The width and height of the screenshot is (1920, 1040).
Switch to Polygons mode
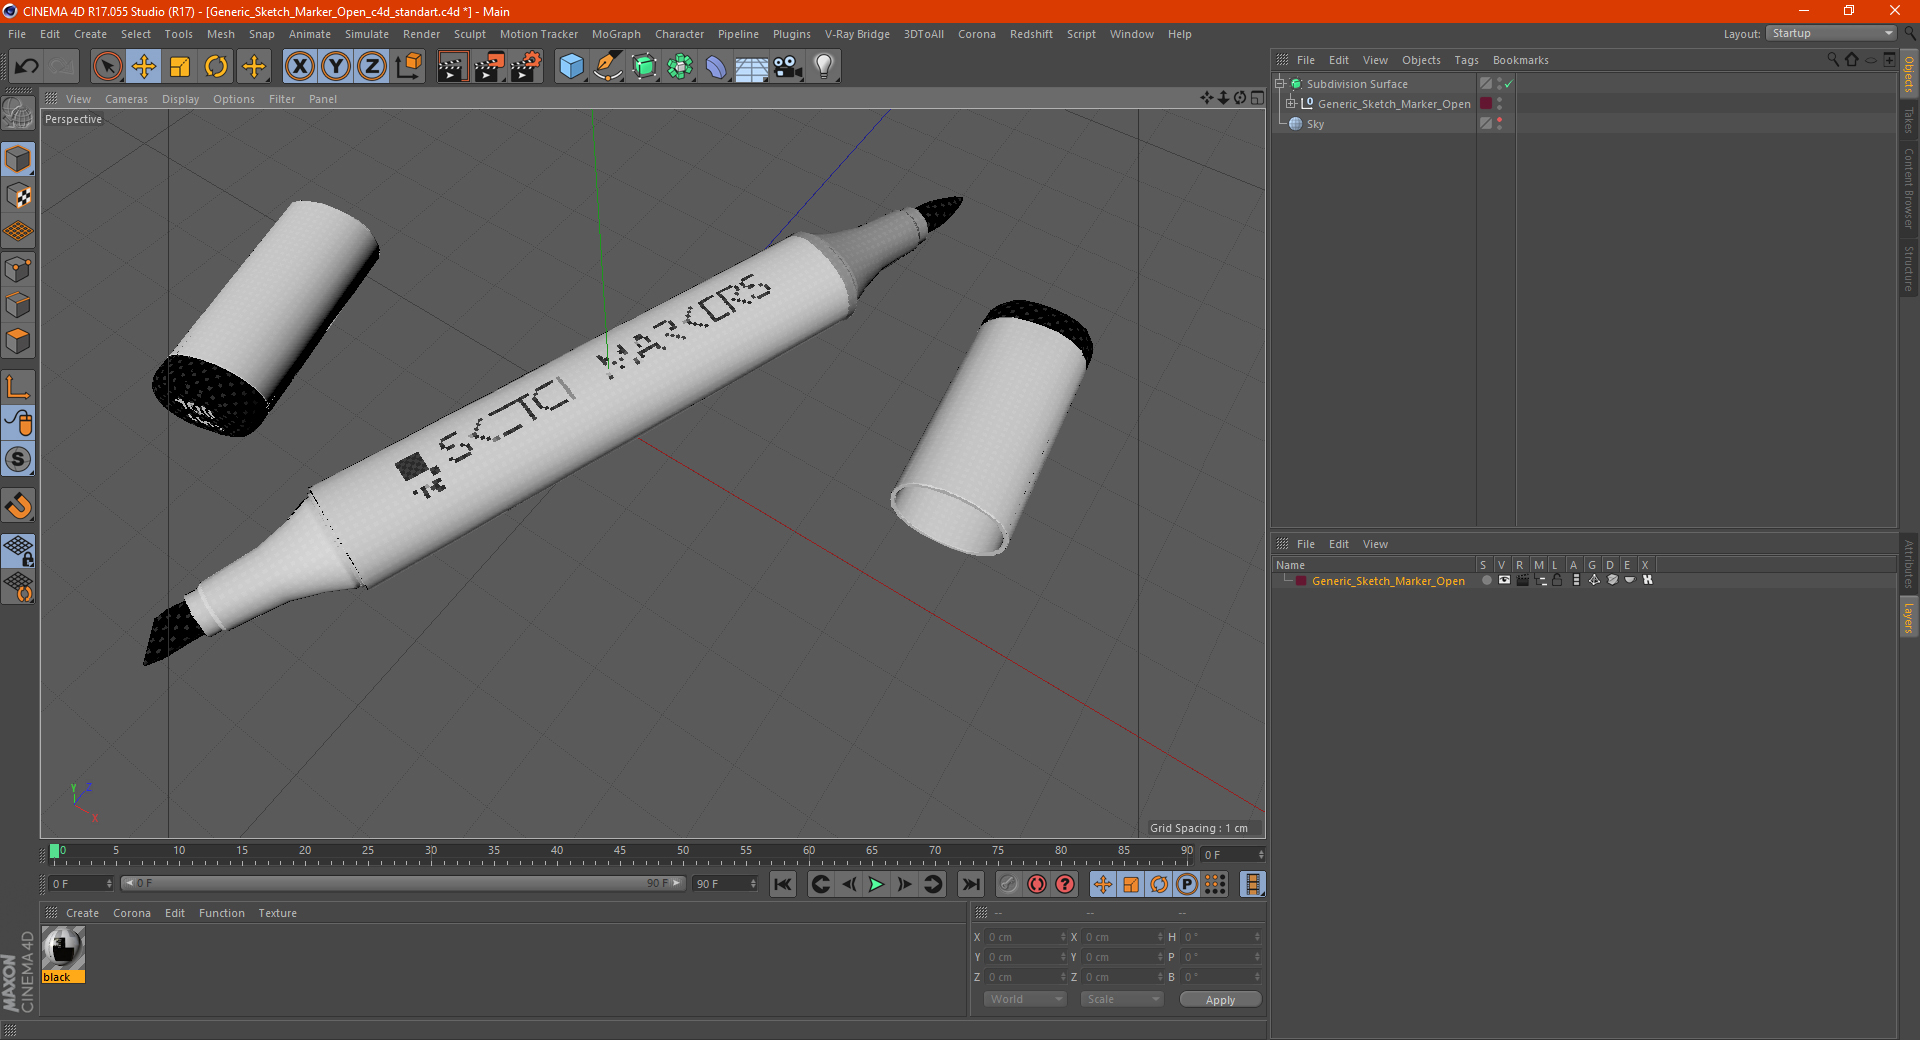[18, 341]
